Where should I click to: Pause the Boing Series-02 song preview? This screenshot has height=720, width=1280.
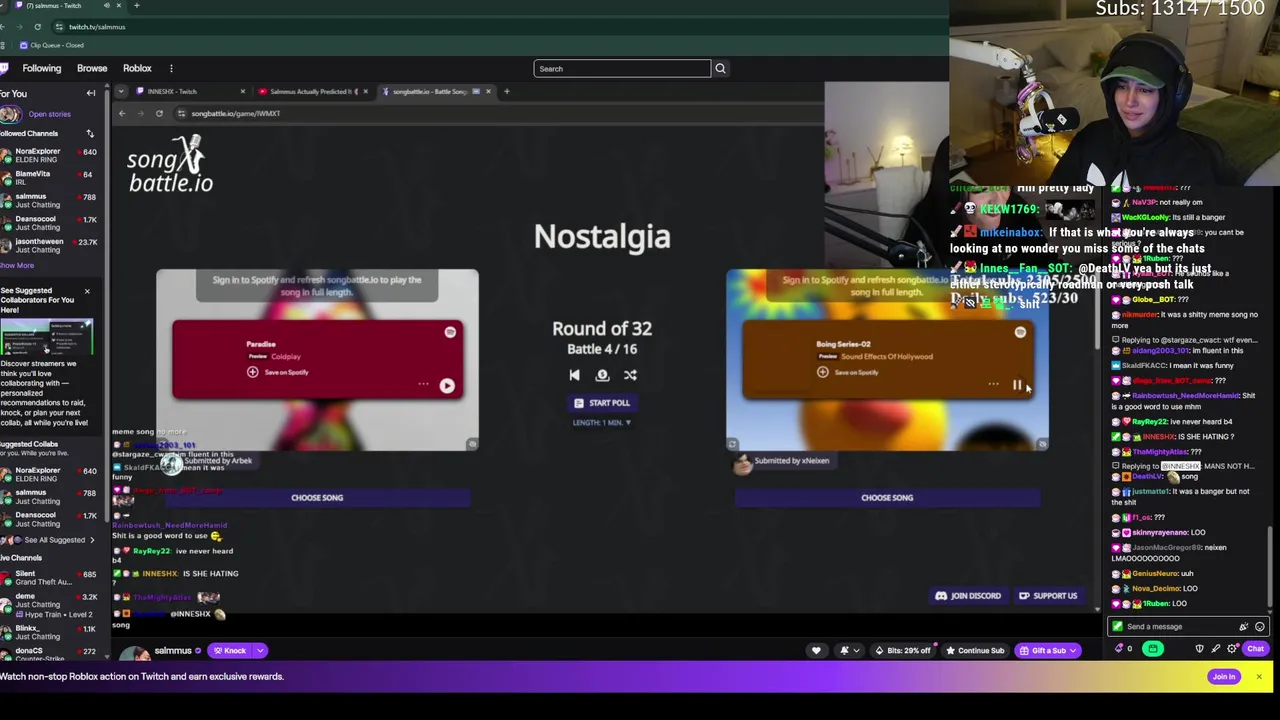pos(1017,385)
